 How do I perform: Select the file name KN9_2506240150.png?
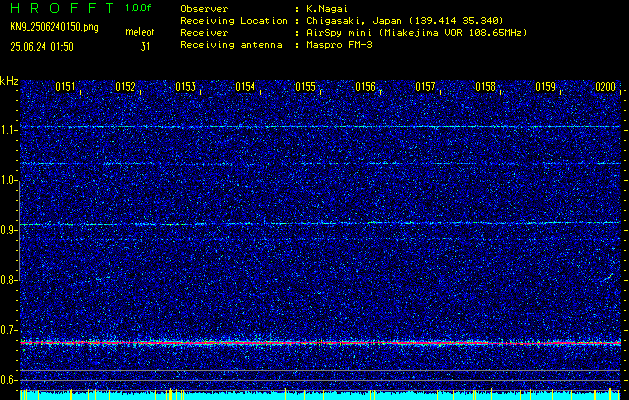tap(54, 27)
